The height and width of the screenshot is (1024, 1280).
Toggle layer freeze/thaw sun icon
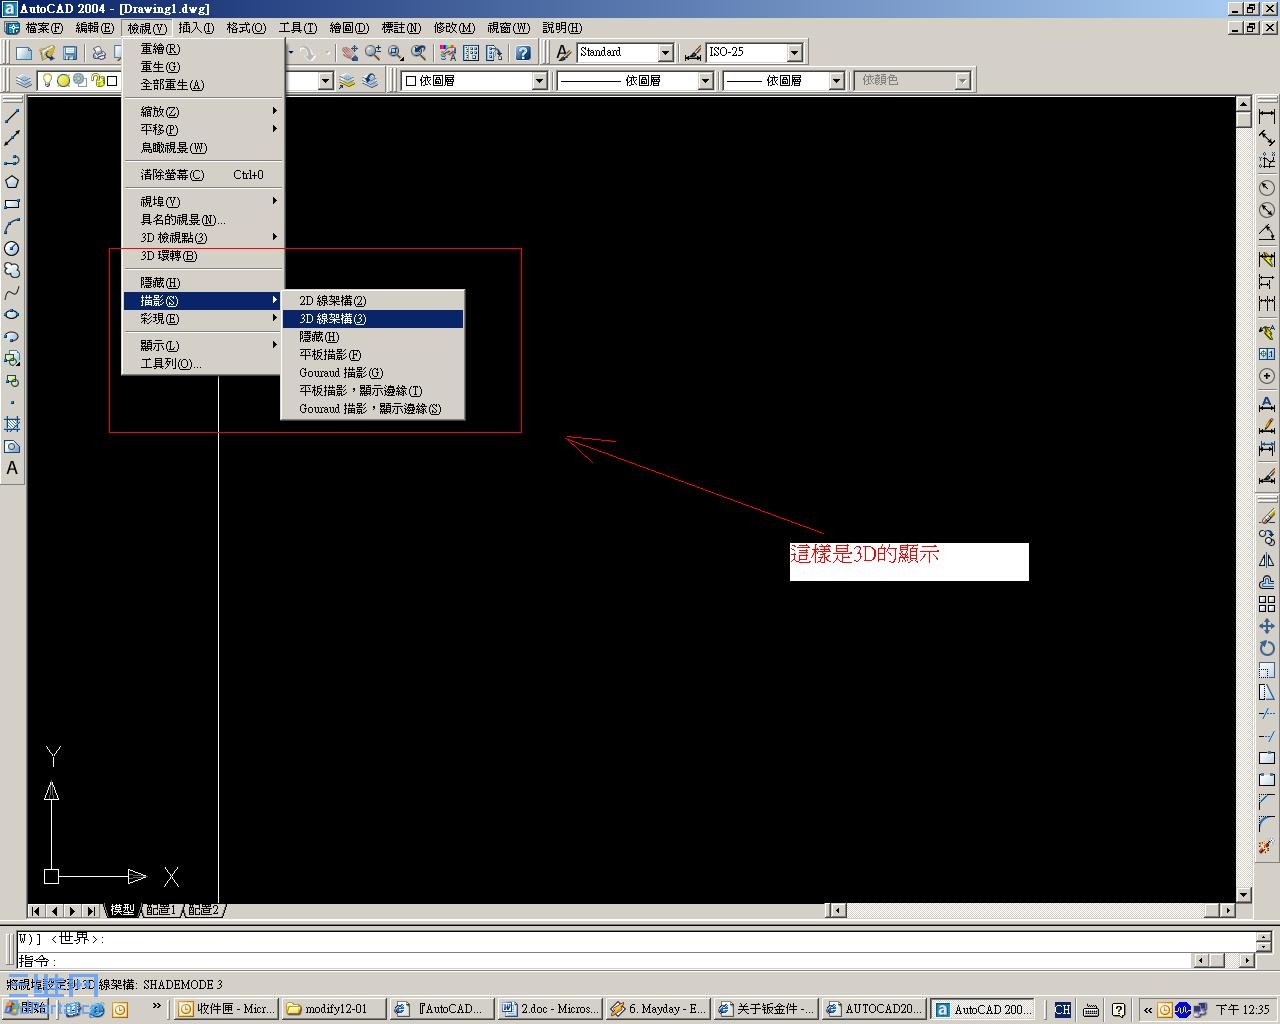point(63,81)
